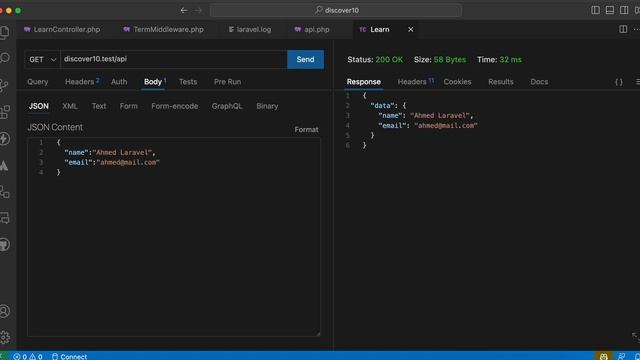
Task: Format the JSON content
Action: (306, 129)
